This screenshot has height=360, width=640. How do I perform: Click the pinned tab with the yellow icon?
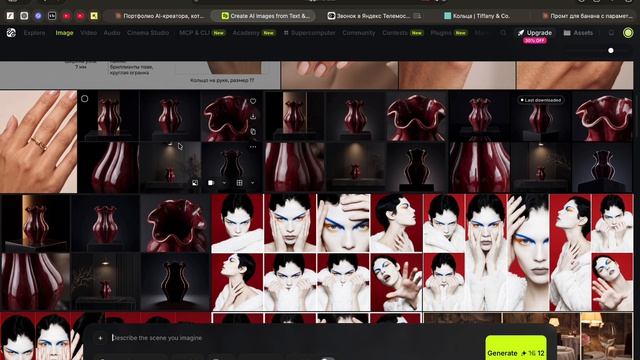tap(94, 16)
